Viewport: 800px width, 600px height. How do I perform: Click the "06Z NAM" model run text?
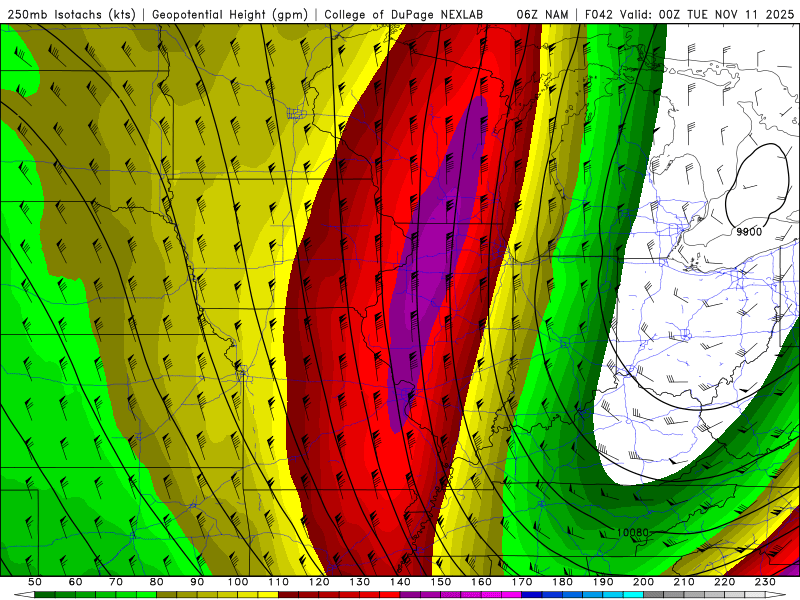pos(542,15)
